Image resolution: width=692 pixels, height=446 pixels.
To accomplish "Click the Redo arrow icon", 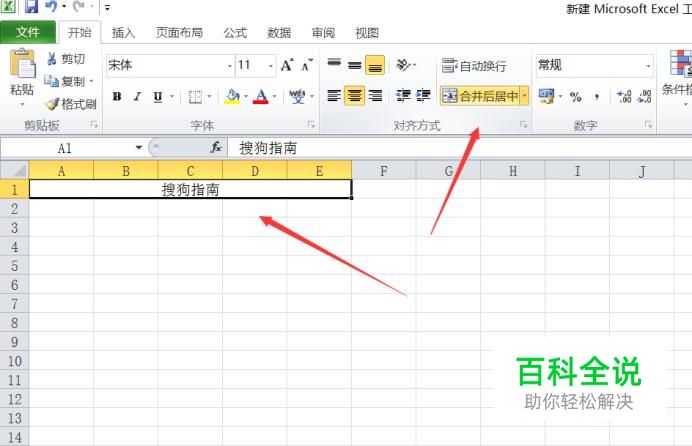I will (x=79, y=6).
